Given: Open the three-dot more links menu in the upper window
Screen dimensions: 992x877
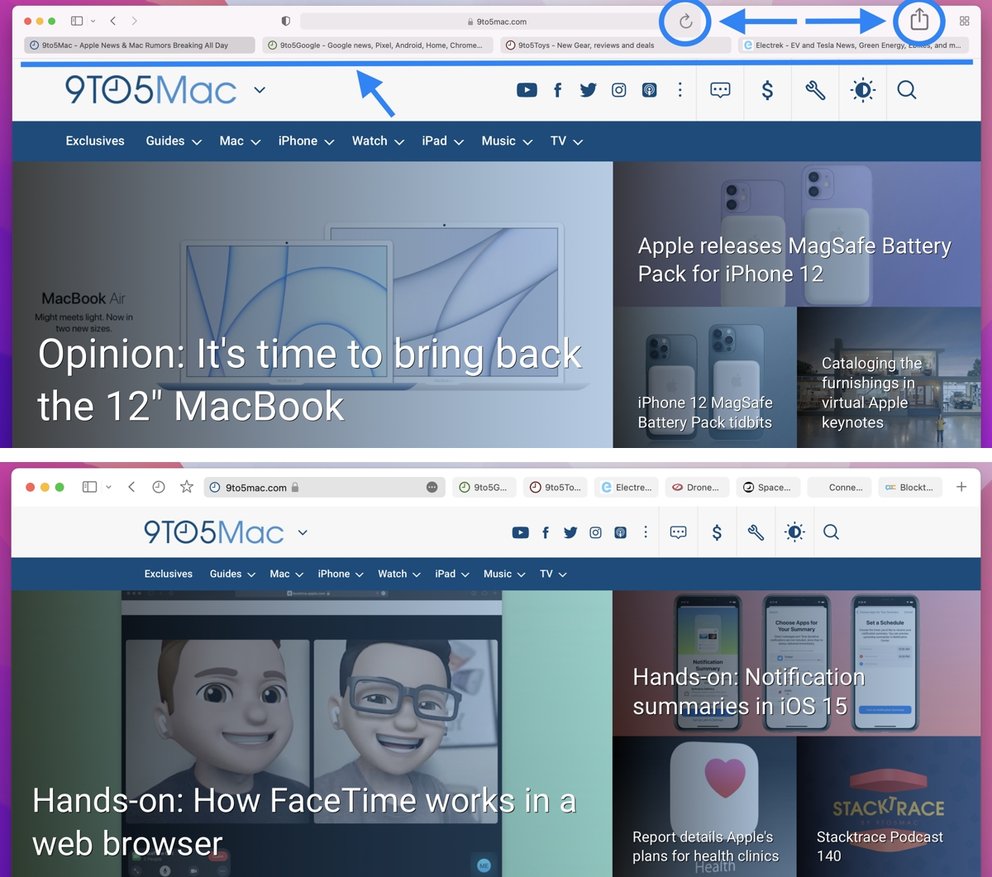Looking at the screenshot, I should pyautogui.click(x=680, y=90).
